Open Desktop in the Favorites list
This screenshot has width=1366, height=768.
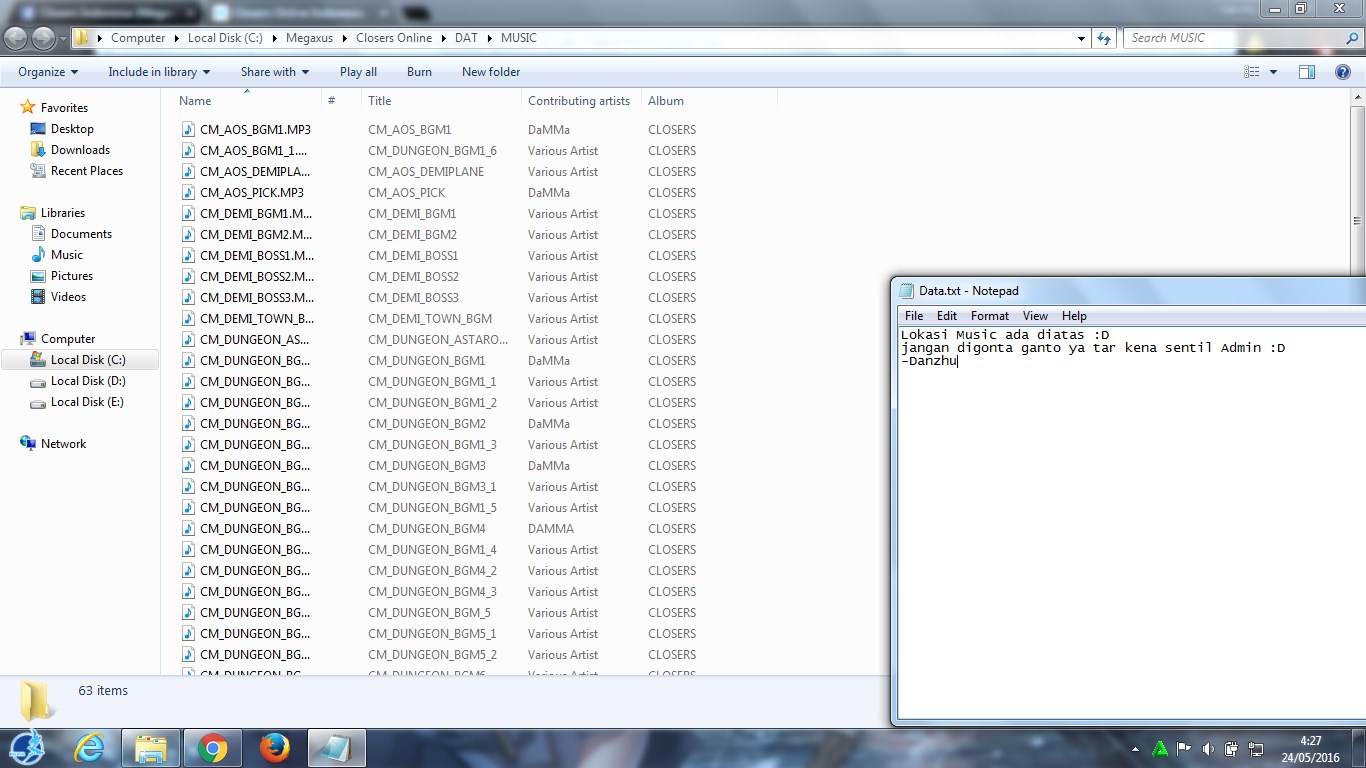click(x=72, y=129)
